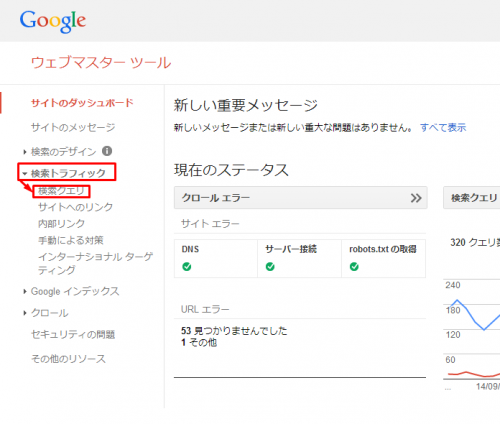The height and width of the screenshot is (424, 500).
Task: Open サイトのメッセージ in sidebar
Action: pos(73,127)
